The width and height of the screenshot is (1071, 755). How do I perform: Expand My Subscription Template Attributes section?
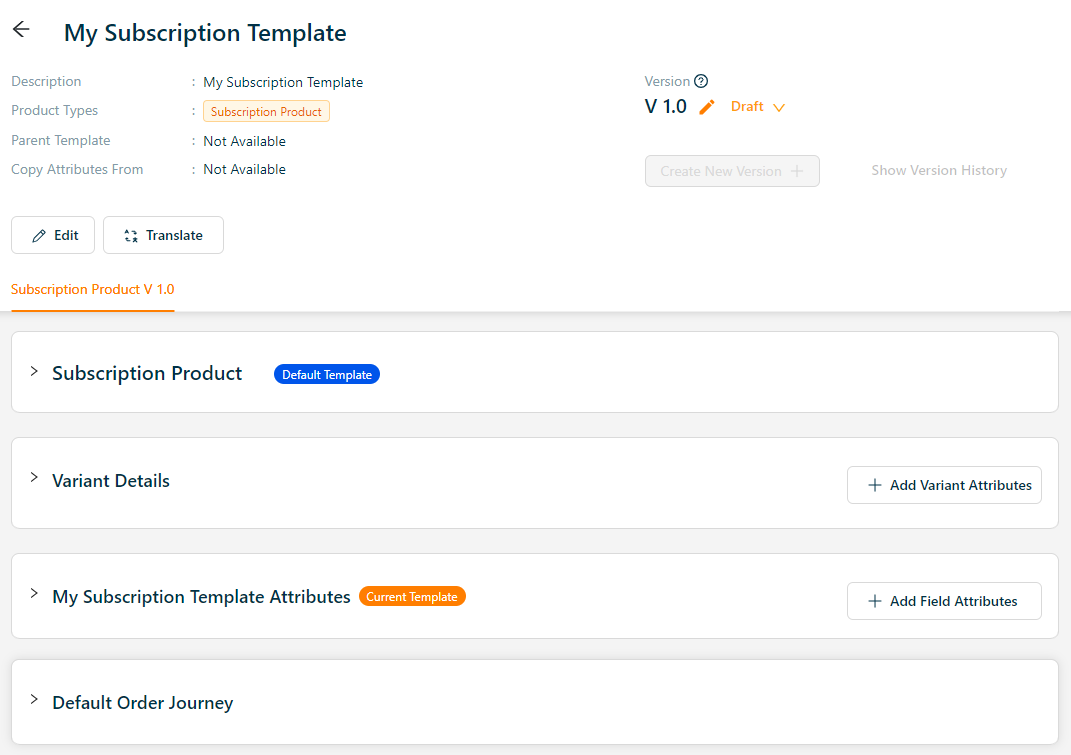34,594
